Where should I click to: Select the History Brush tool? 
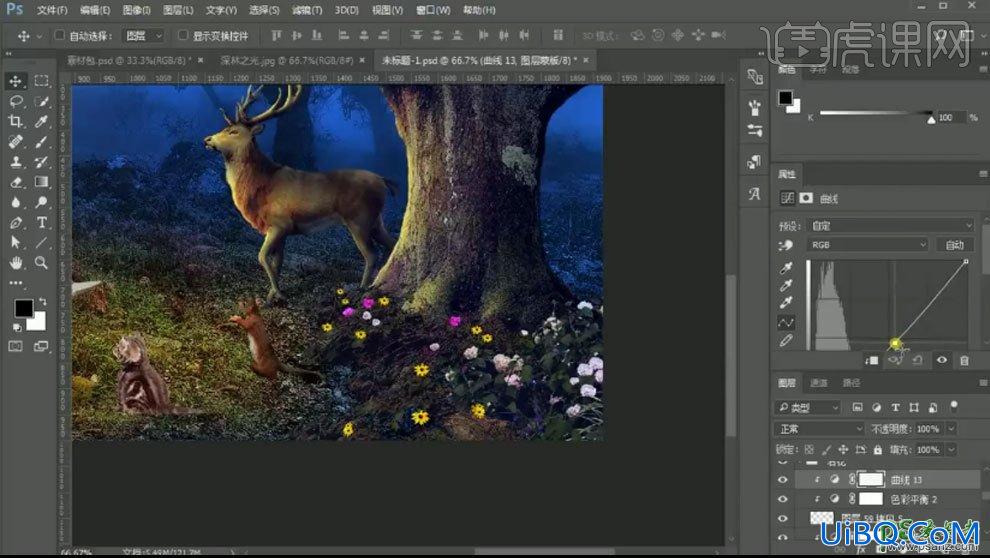42,162
